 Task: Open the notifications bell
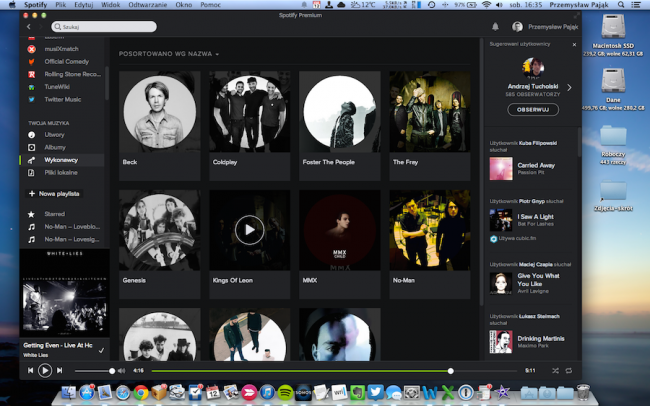click(495, 27)
